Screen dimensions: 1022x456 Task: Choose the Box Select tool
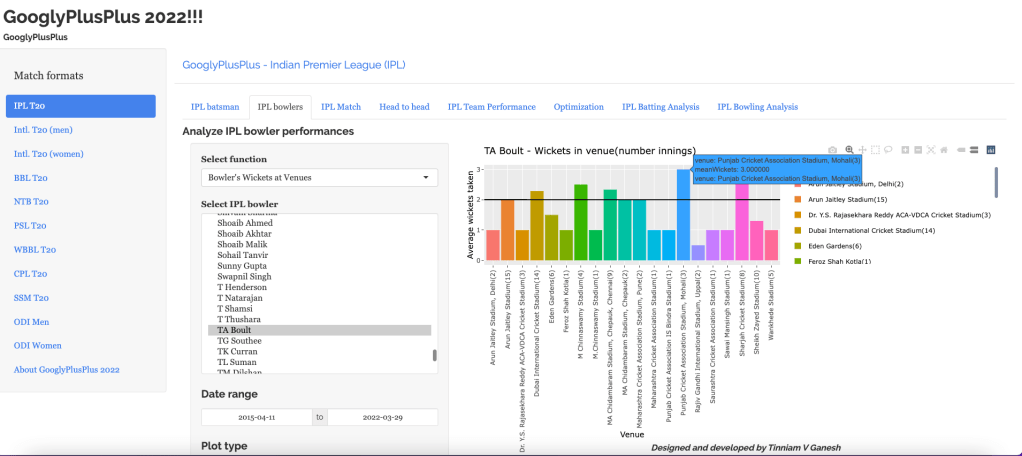[x=875, y=150]
